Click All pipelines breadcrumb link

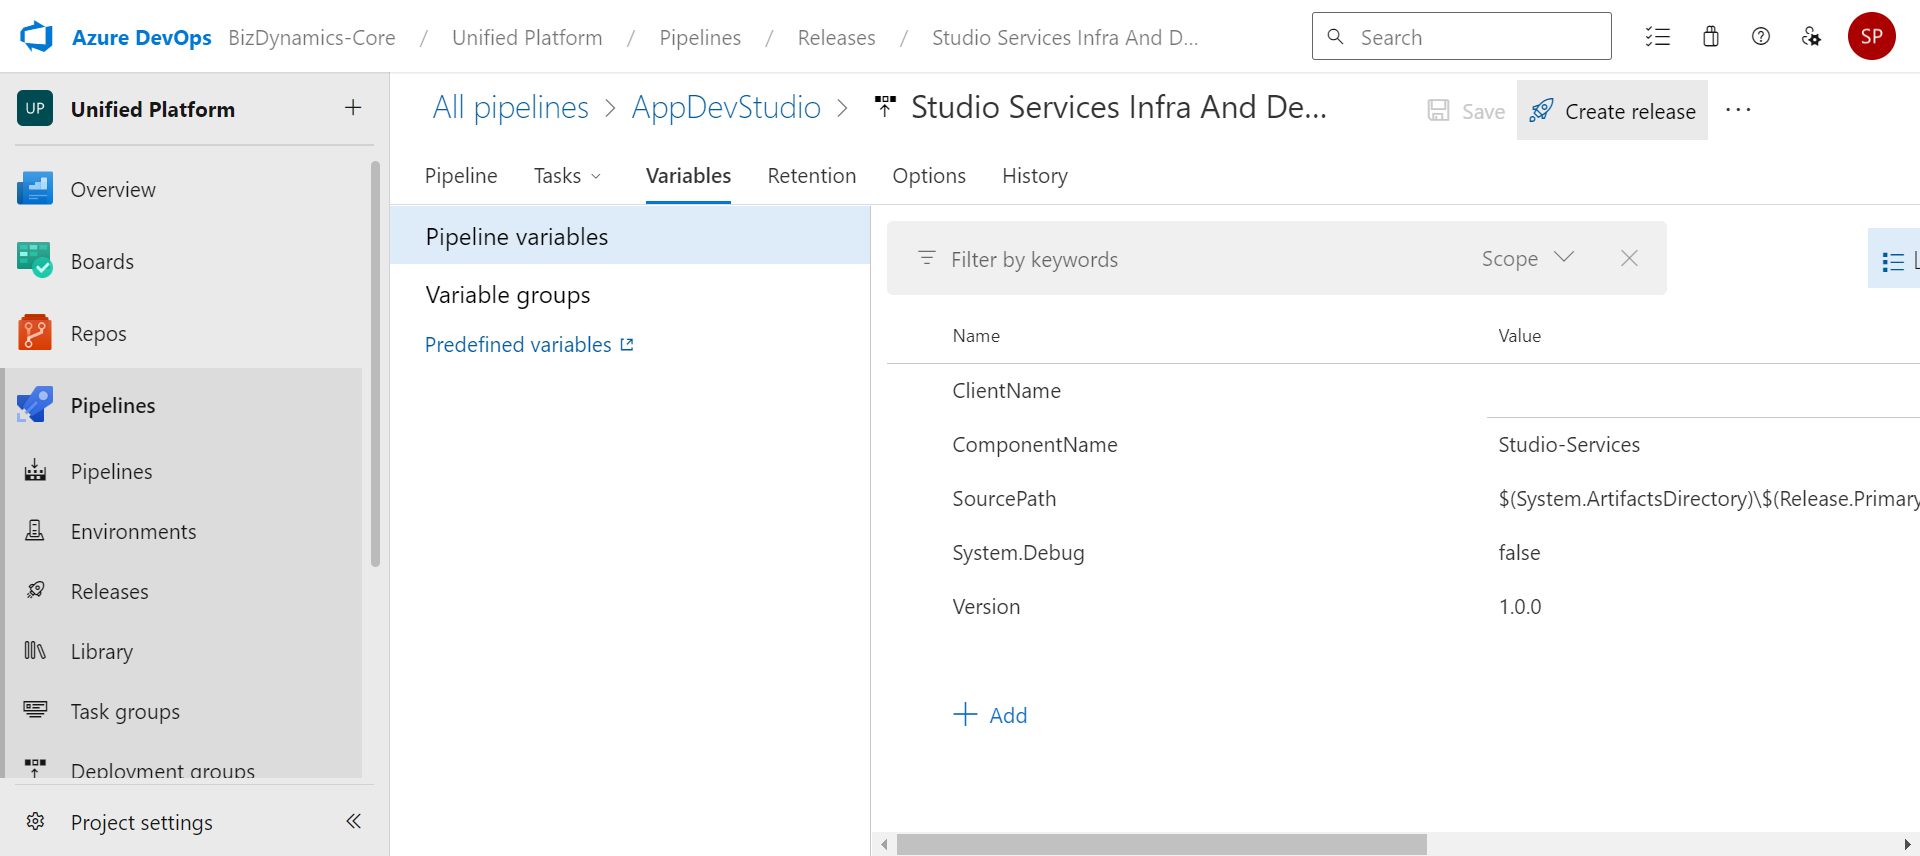[511, 107]
